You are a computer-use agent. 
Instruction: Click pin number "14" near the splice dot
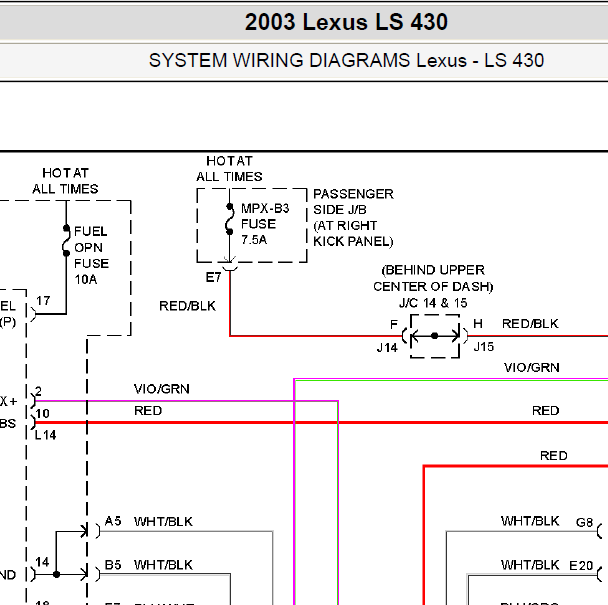pyautogui.click(x=42, y=562)
